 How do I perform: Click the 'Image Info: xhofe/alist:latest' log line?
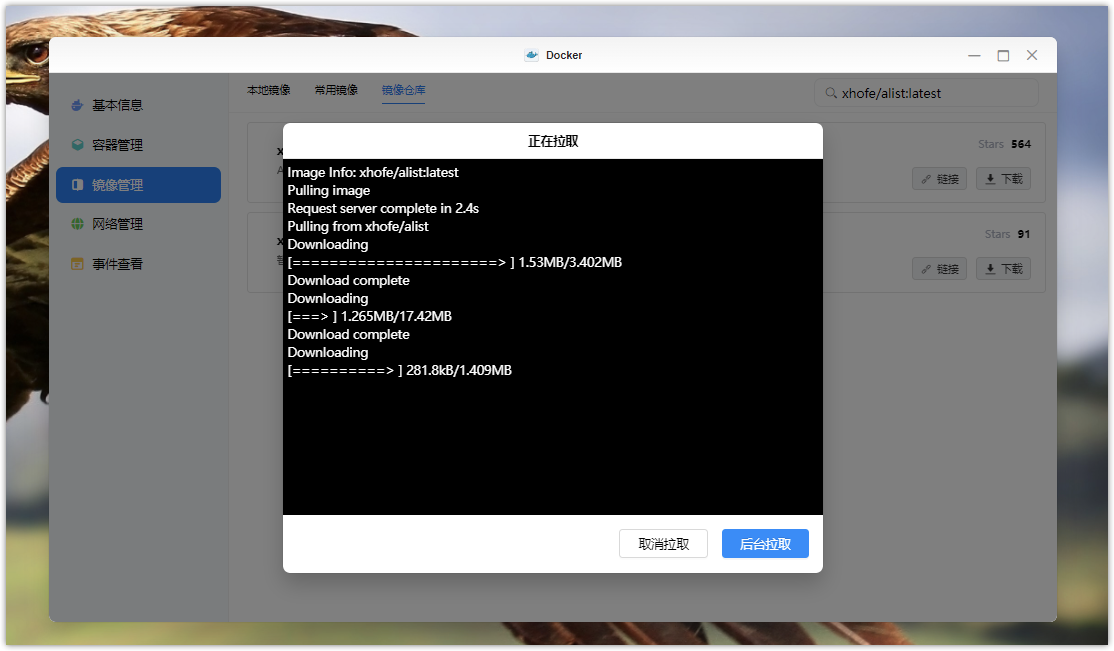tap(372, 172)
